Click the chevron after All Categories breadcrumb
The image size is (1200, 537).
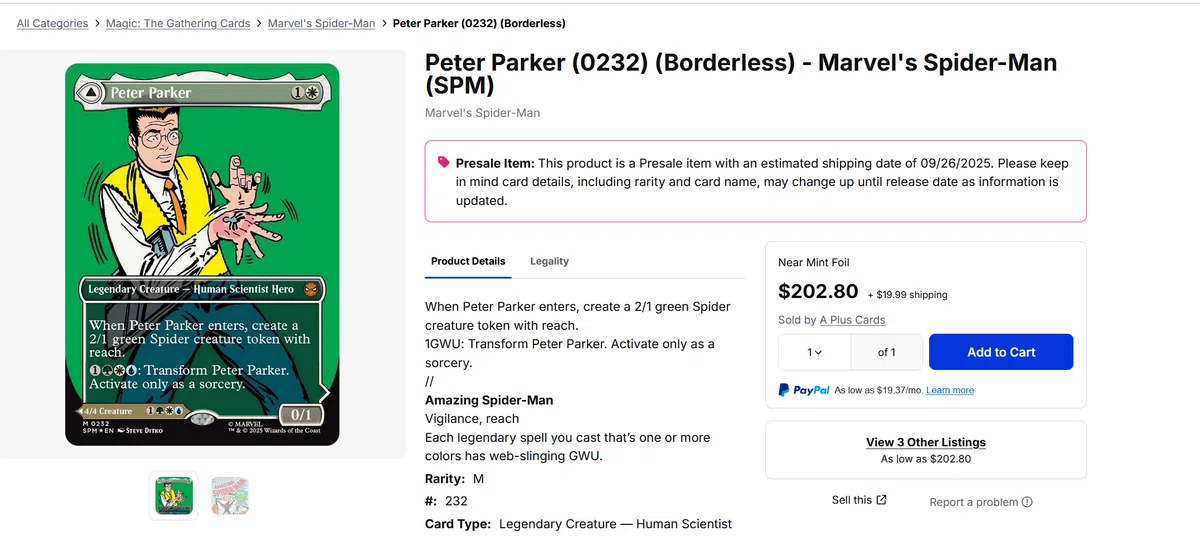[97, 23]
